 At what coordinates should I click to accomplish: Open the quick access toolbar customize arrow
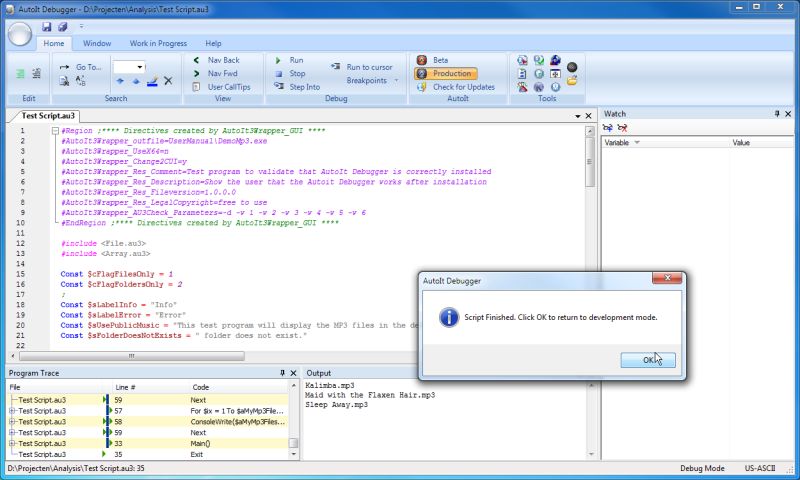81,27
